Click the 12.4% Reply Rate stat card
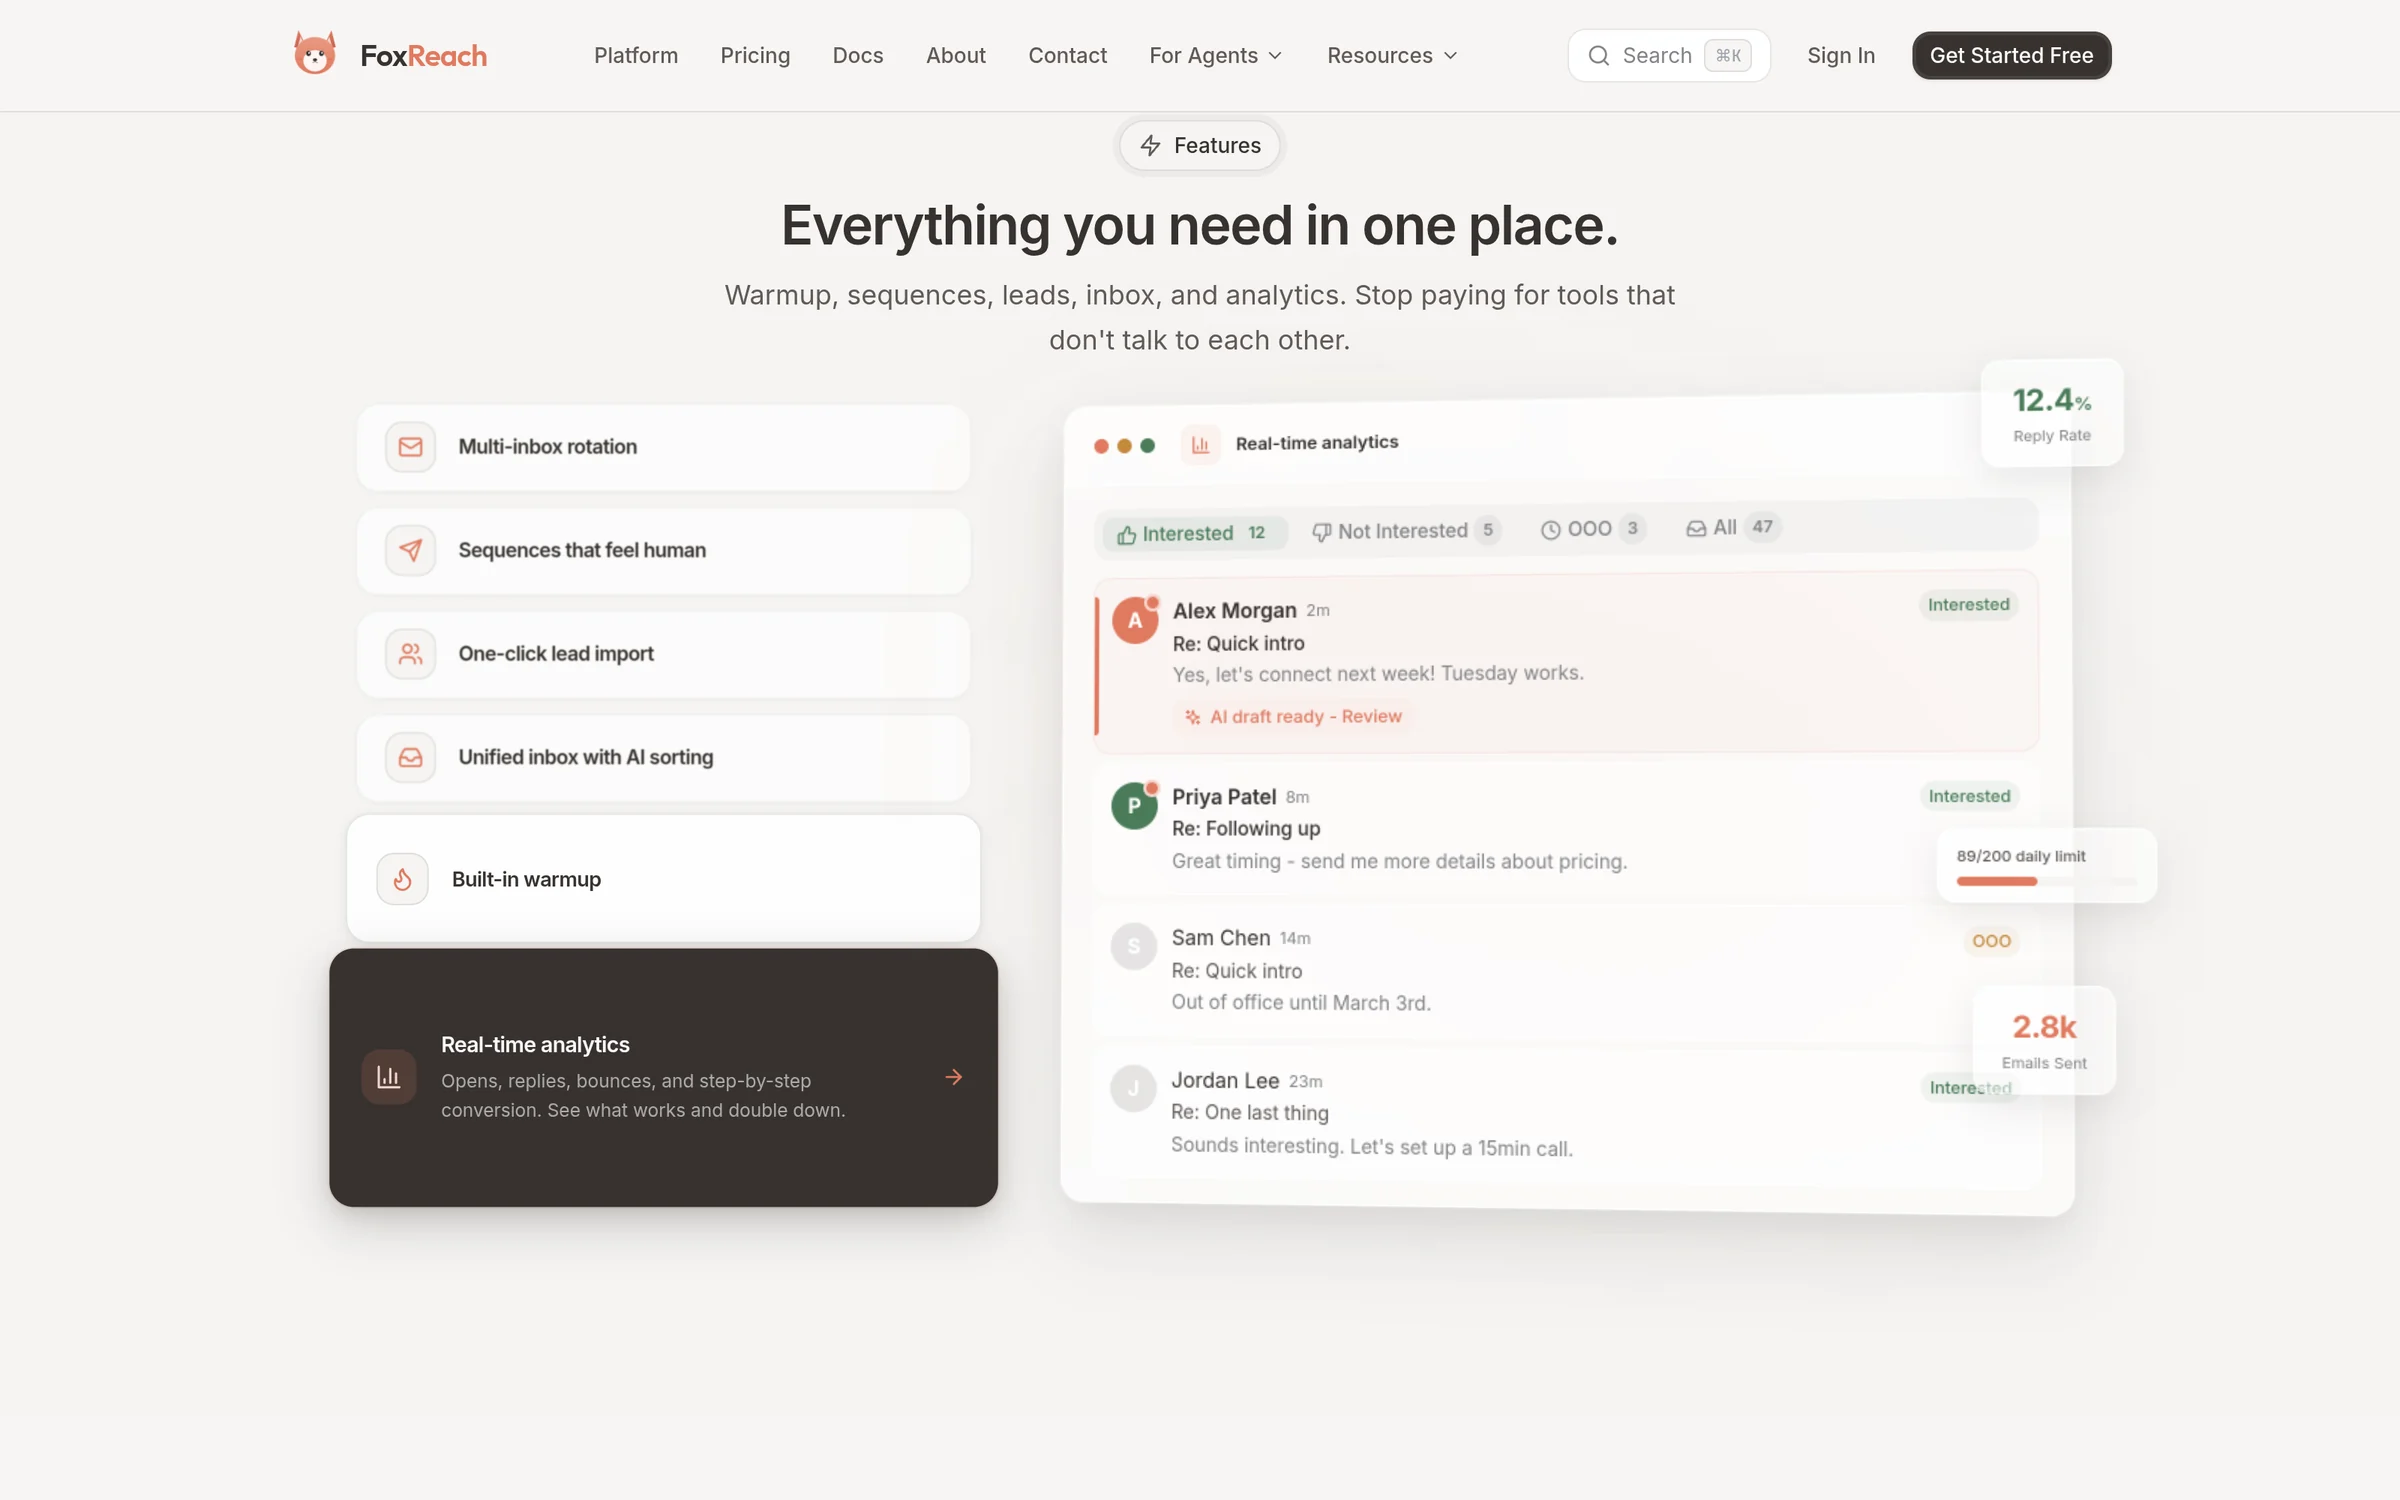The width and height of the screenshot is (2400, 1500). tap(2052, 413)
